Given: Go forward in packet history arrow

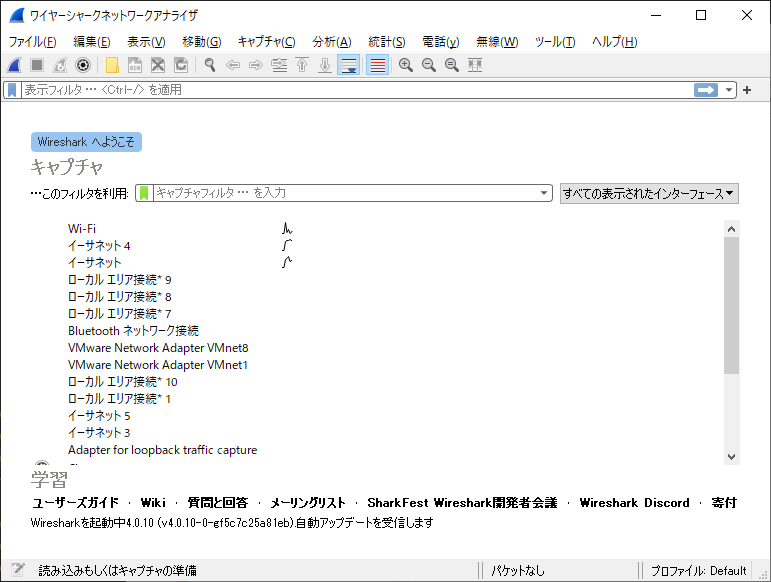Looking at the screenshot, I should pos(256,65).
